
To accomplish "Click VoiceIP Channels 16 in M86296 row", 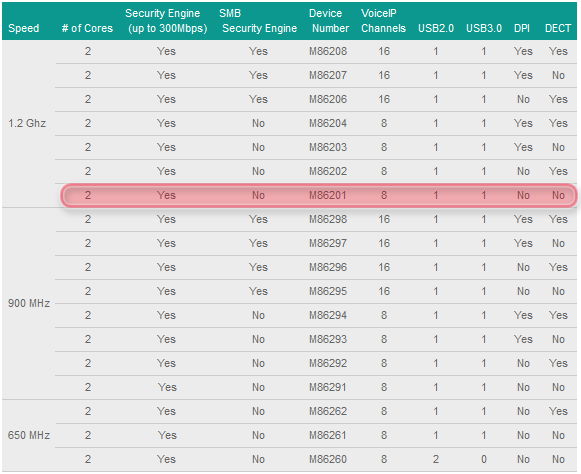I will point(384,267).
